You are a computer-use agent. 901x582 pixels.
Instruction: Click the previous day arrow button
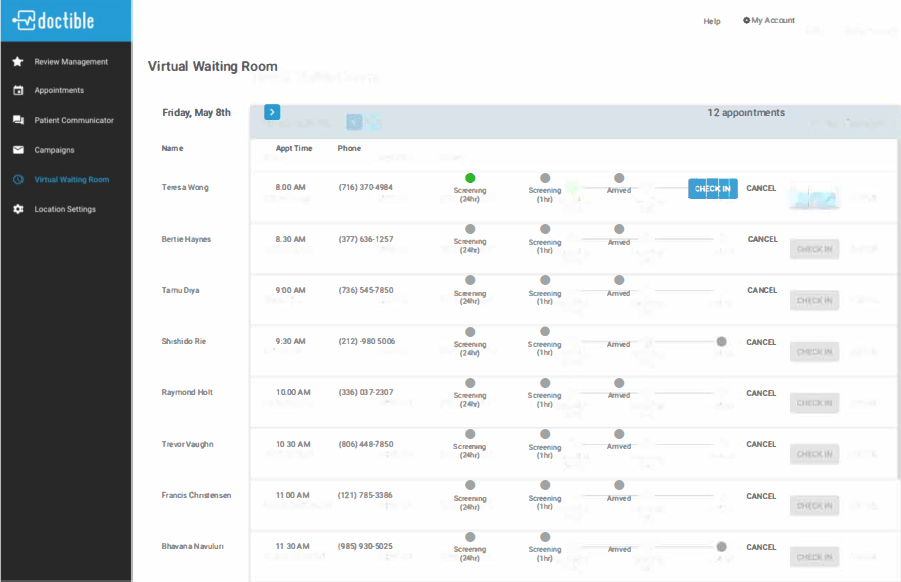point(354,122)
